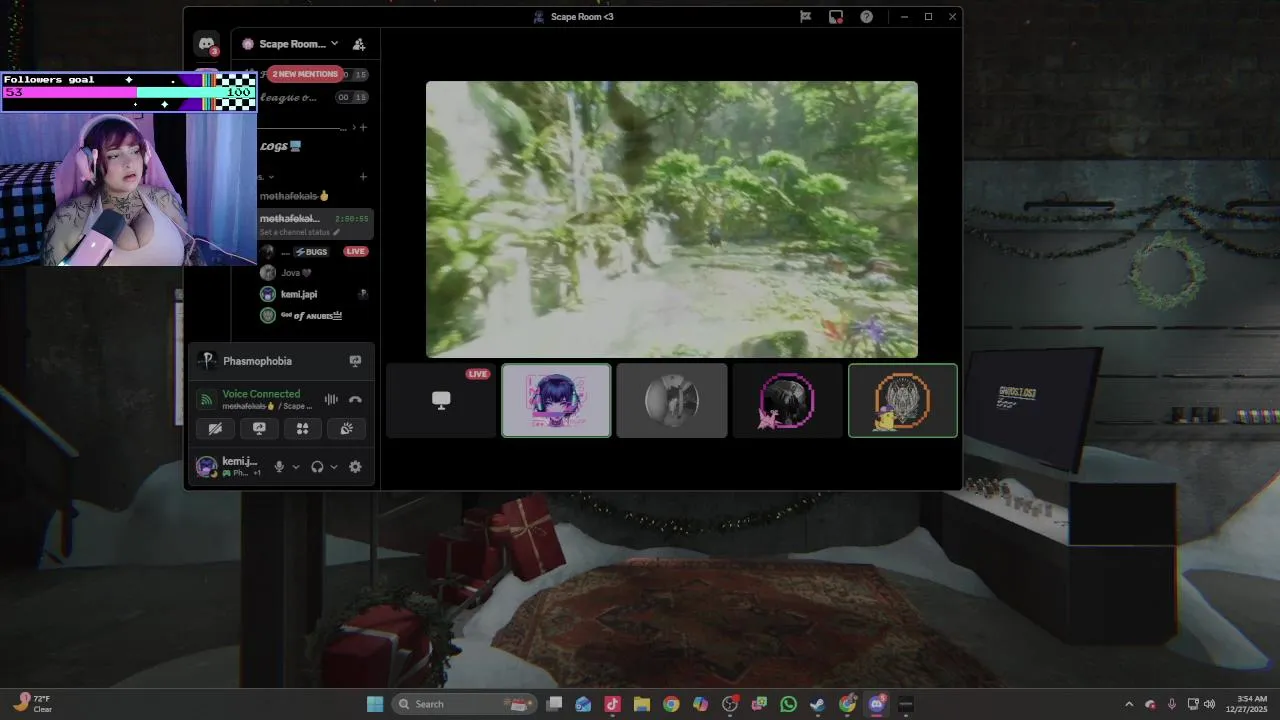The width and height of the screenshot is (1280, 720).
Task: Create a channel using the lower plus icon
Action: pyautogui.click(x=363, y=176)
